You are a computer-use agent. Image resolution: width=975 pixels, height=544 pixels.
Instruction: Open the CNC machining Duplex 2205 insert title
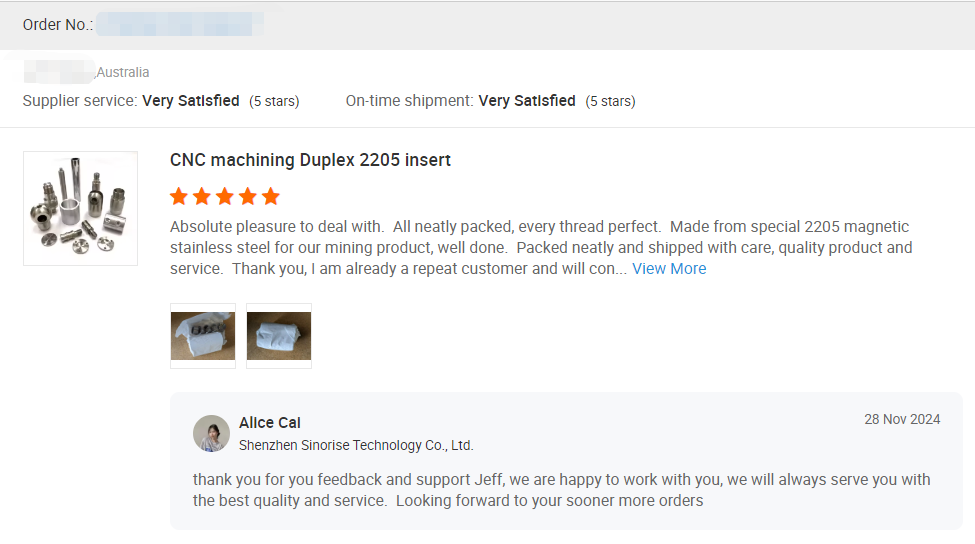pyautogui.click(x=310, y=160)
